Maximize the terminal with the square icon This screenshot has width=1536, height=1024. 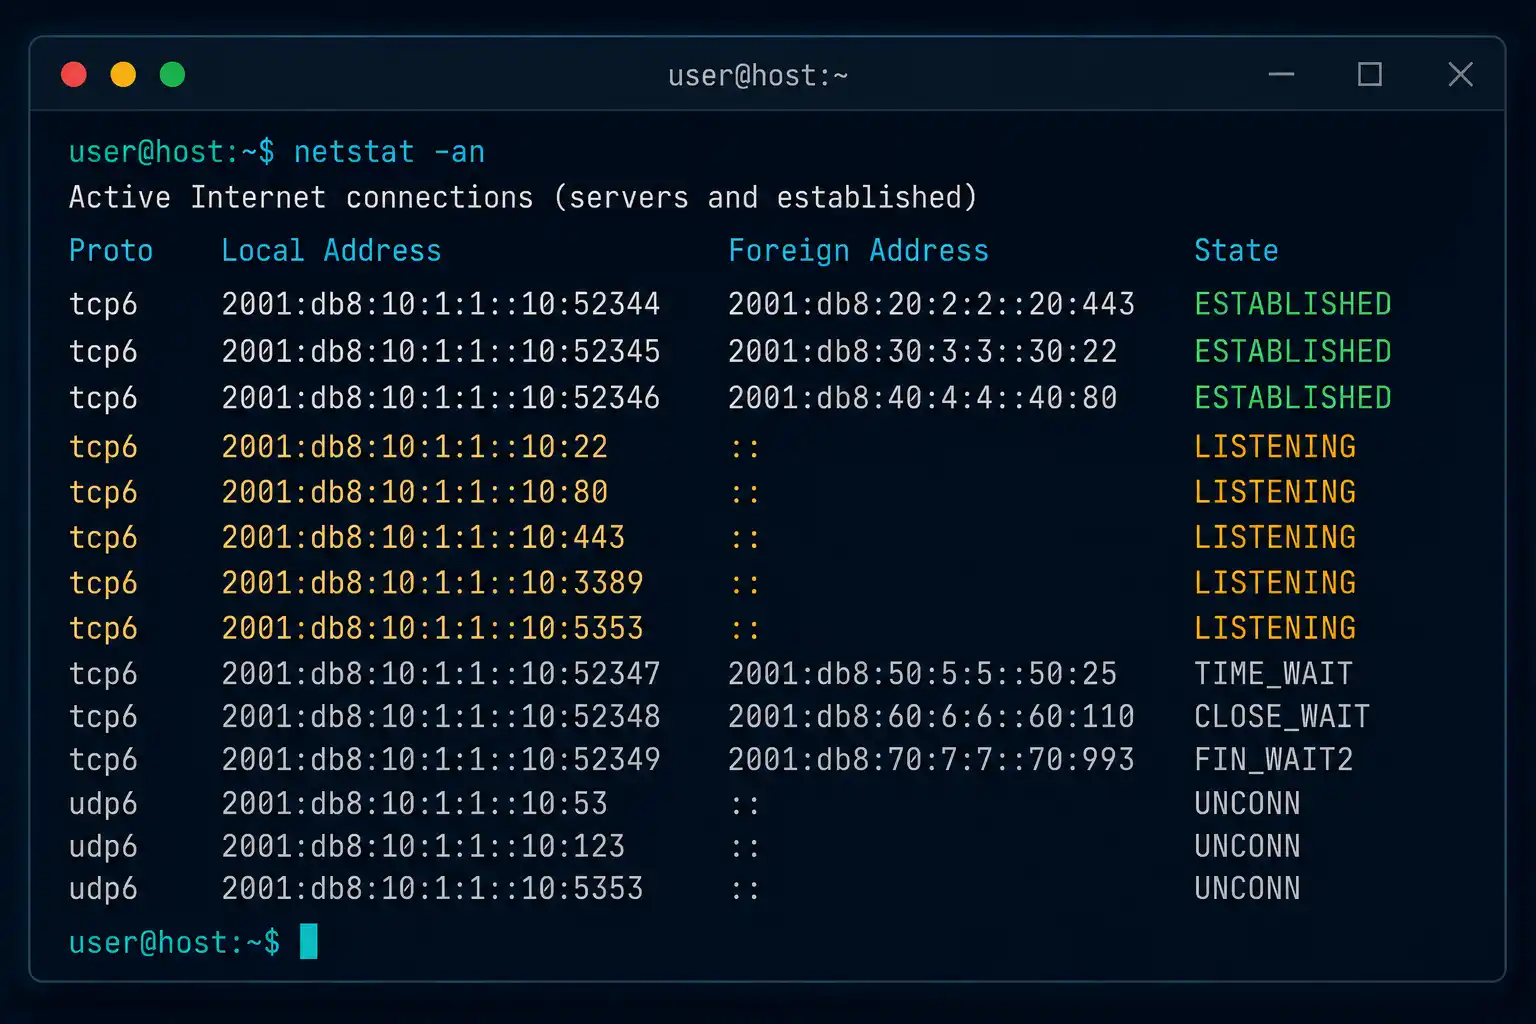click(1370, 74)
